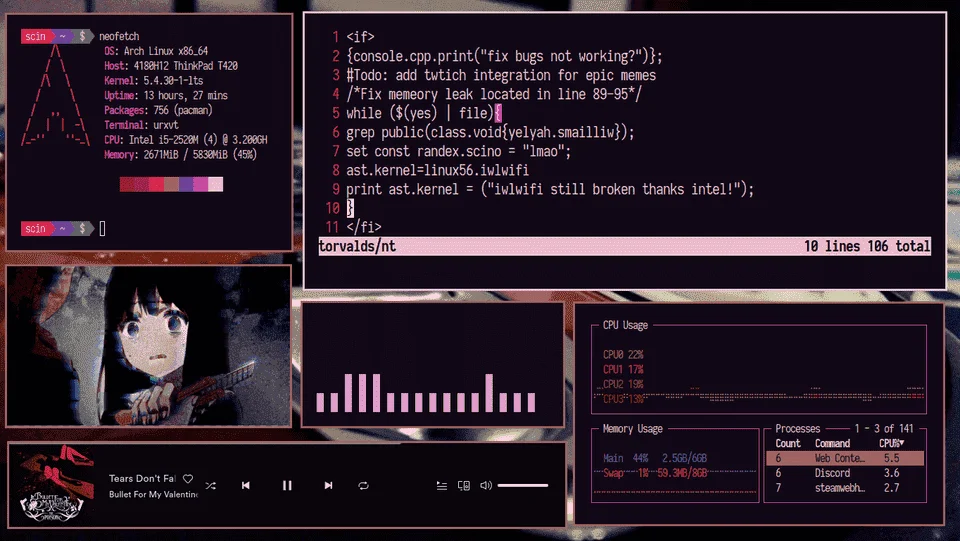Click the CPU1 17% label
The width and height of the screenshot is (960, 541).
[623, 369]
